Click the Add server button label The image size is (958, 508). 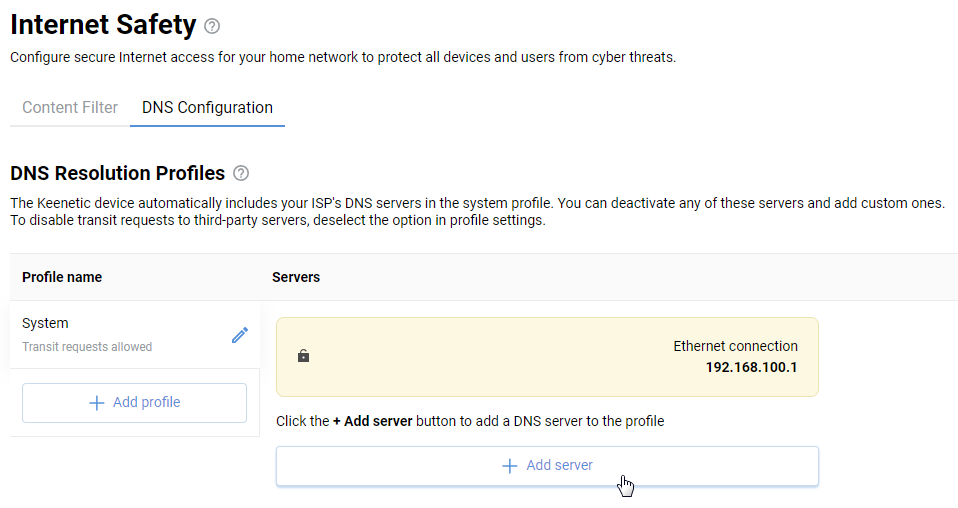pyautogui.click(x=559, y=466)
